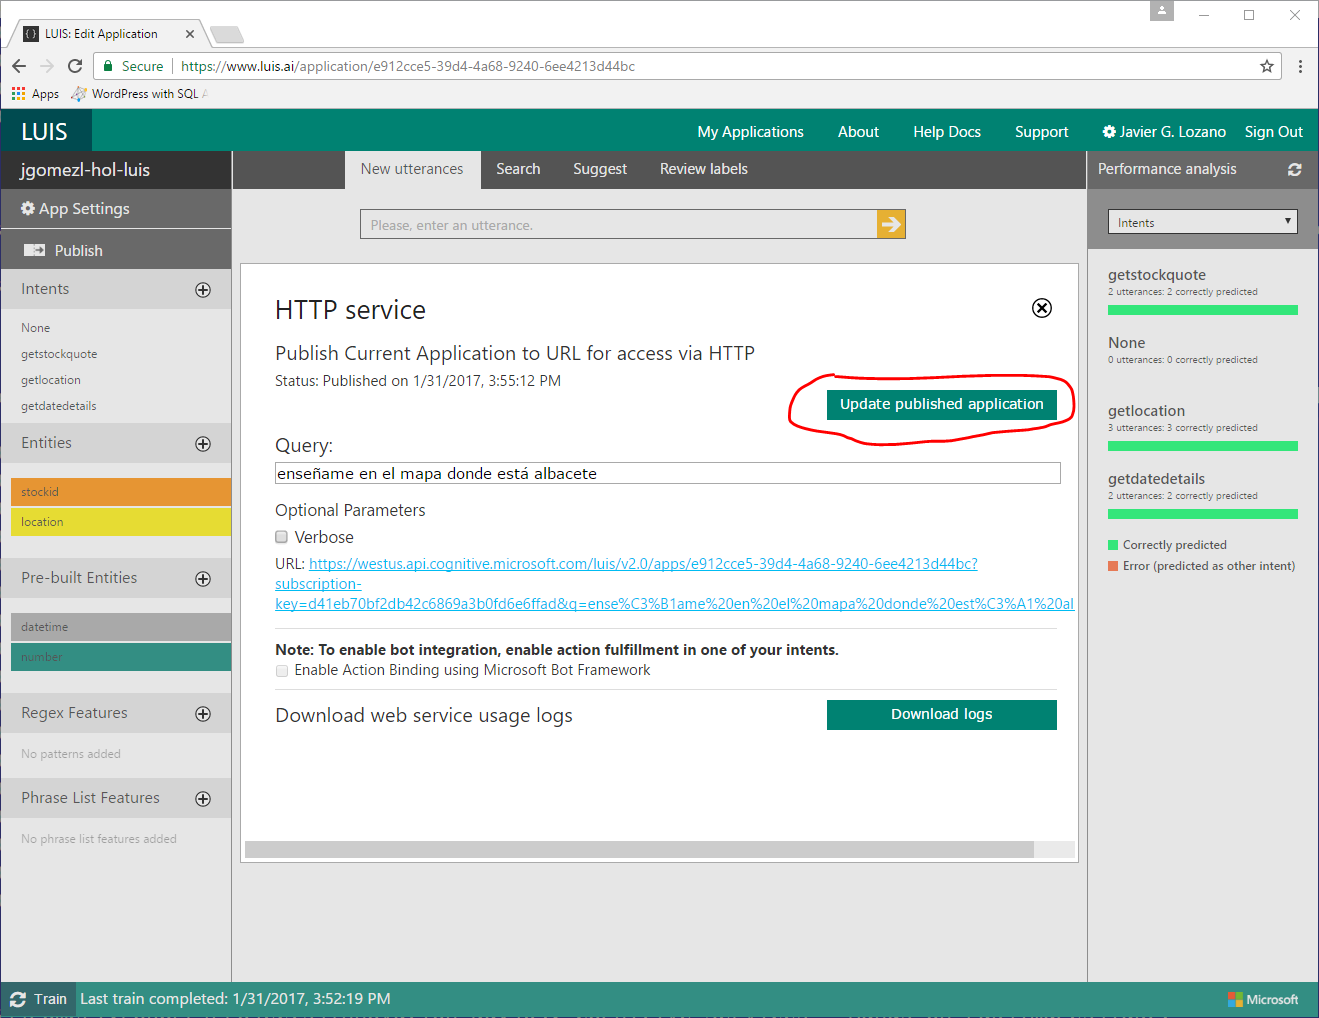Click the Pre-built Entities section header
Image resolution: width=1319 pixels, height=1018 pixels.
pyautogui.click(x=79, y=578)
